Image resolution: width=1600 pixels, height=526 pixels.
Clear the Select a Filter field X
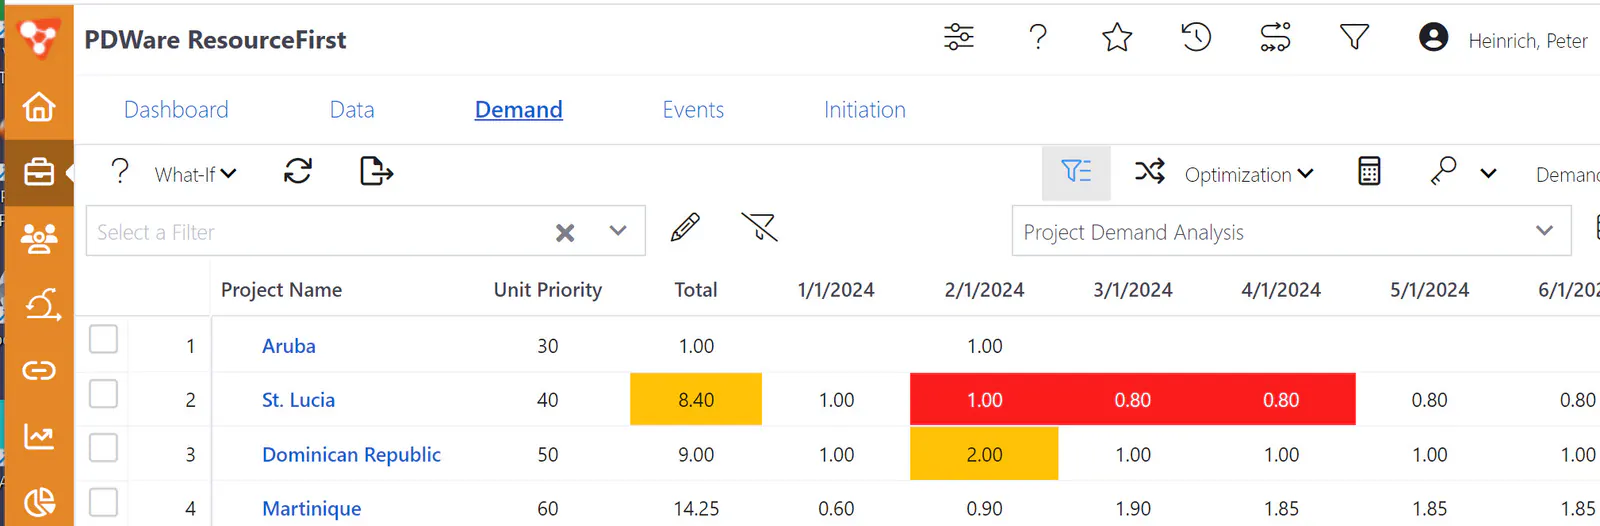565,232
